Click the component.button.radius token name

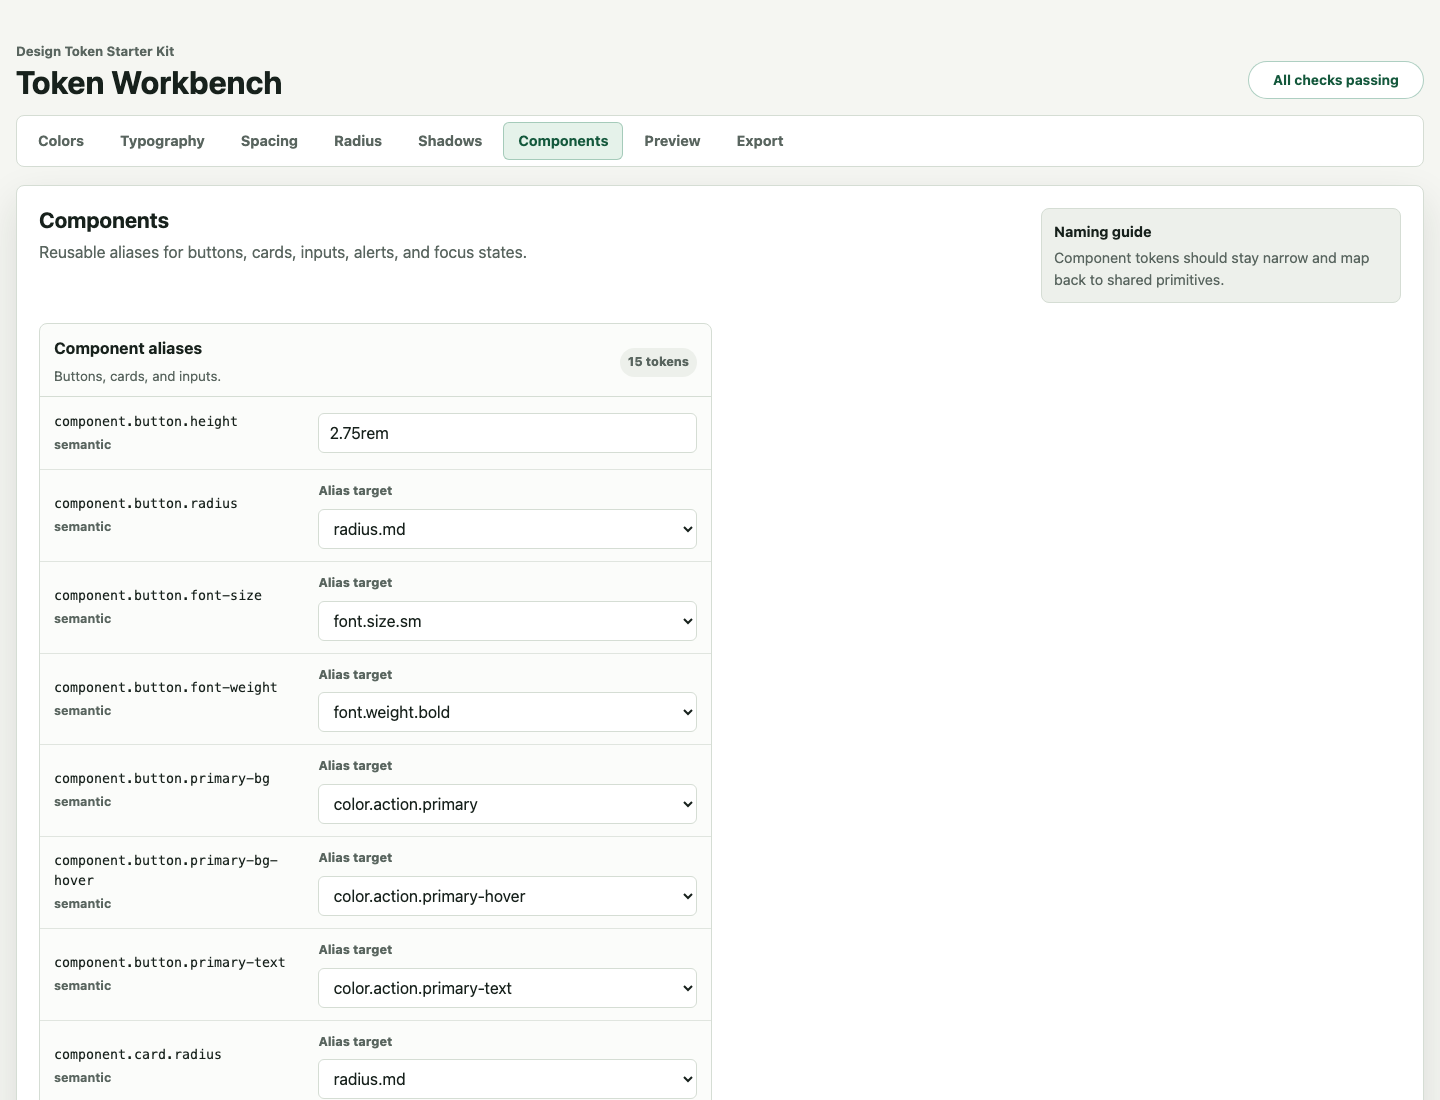pyautogui.click(x=146, y=504)
